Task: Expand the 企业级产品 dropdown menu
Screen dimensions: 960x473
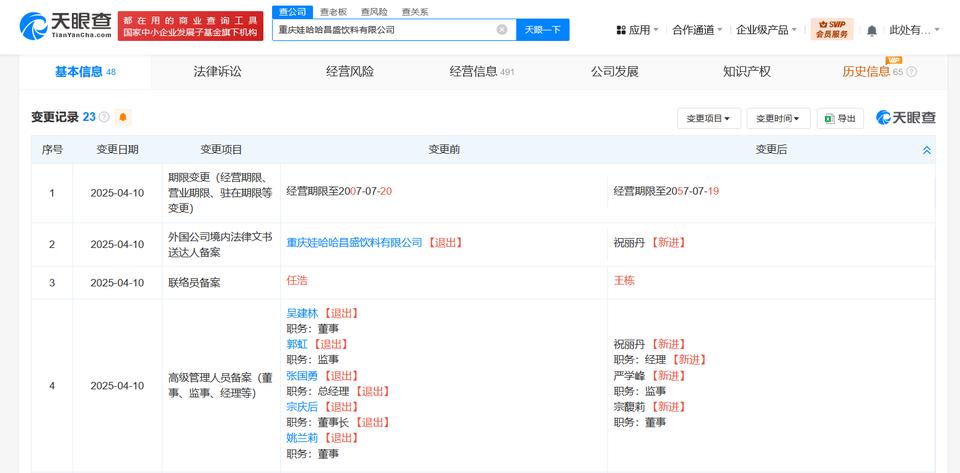Action: (767, 29)
